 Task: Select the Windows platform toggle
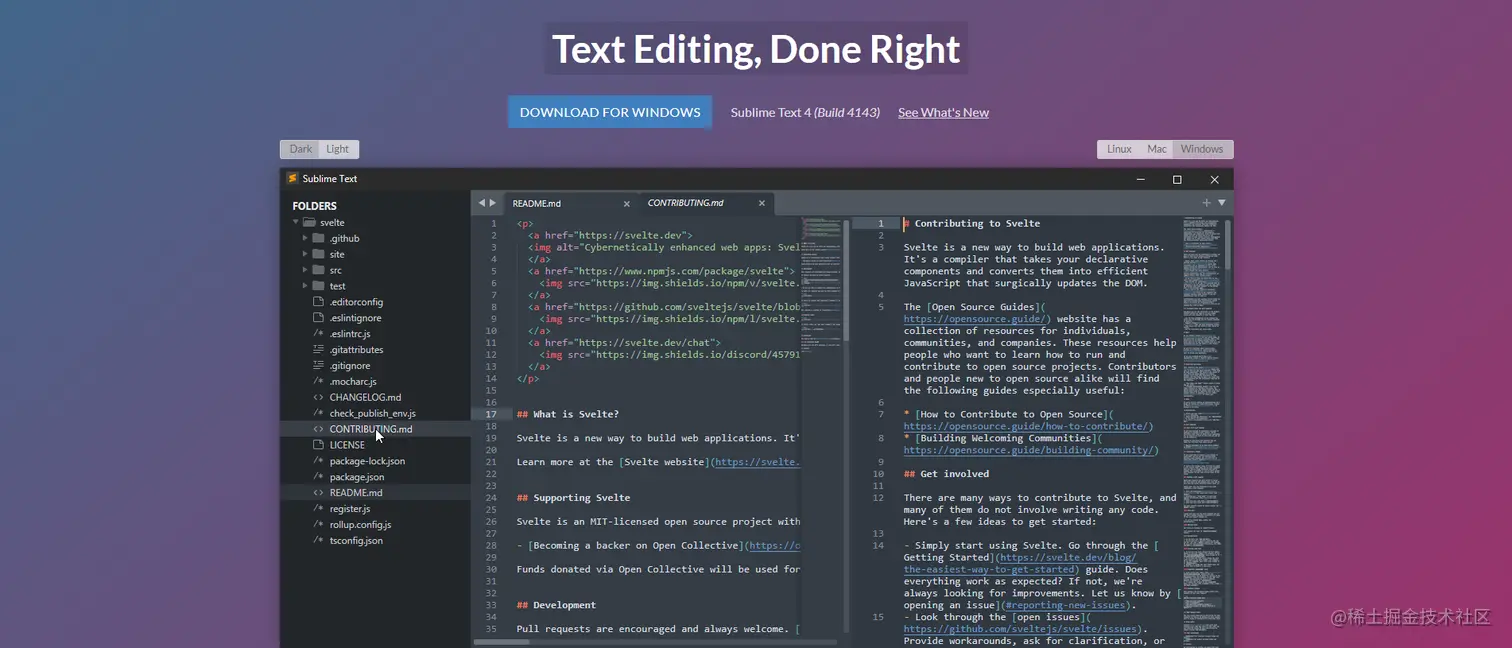click(x=1203, y=149)
